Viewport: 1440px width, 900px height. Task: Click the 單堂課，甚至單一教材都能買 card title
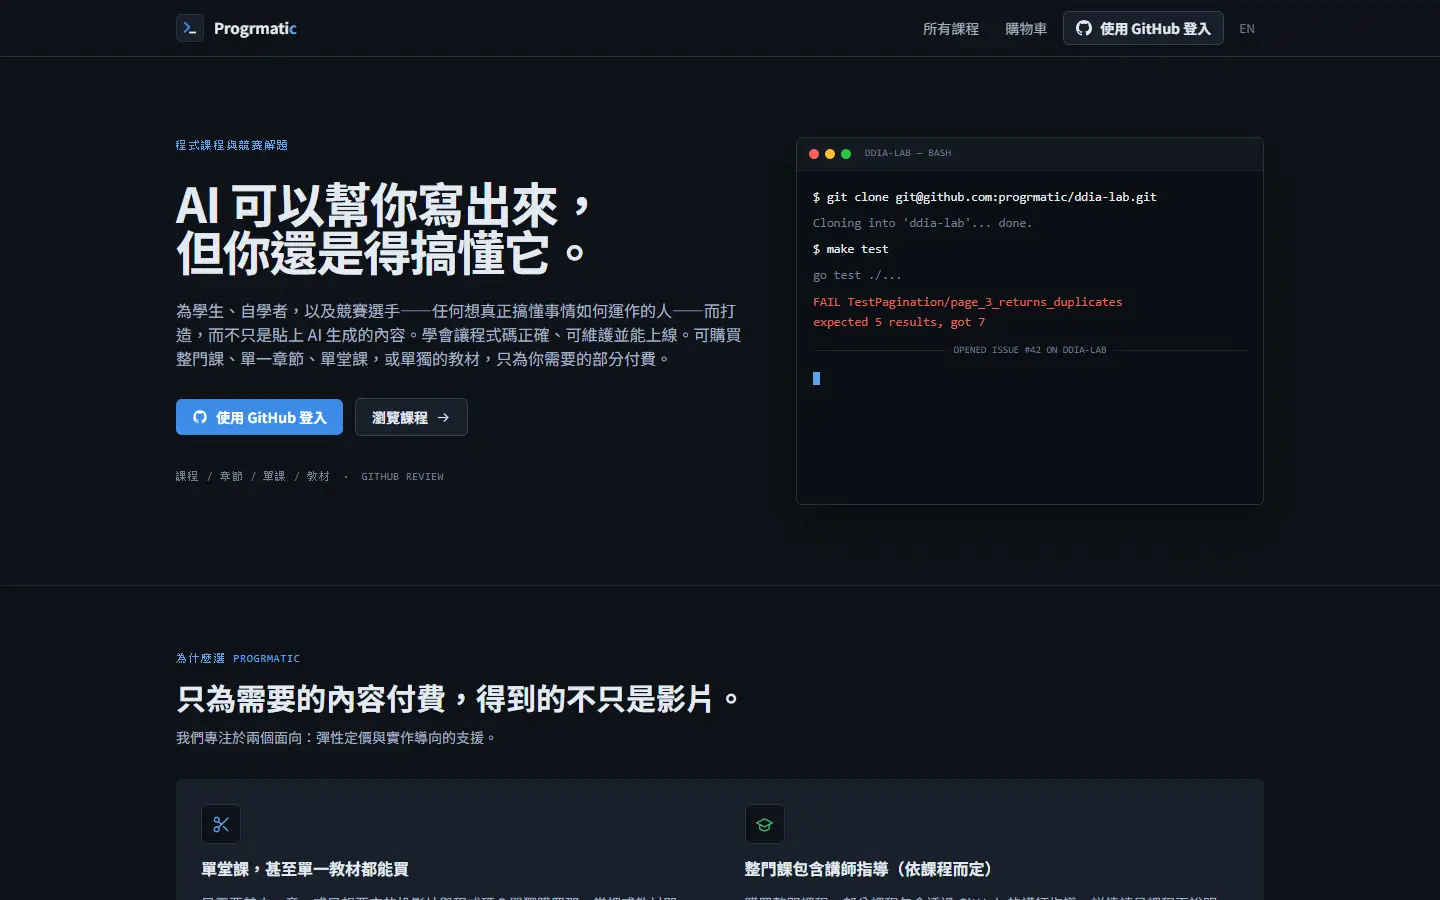[305, 869]
